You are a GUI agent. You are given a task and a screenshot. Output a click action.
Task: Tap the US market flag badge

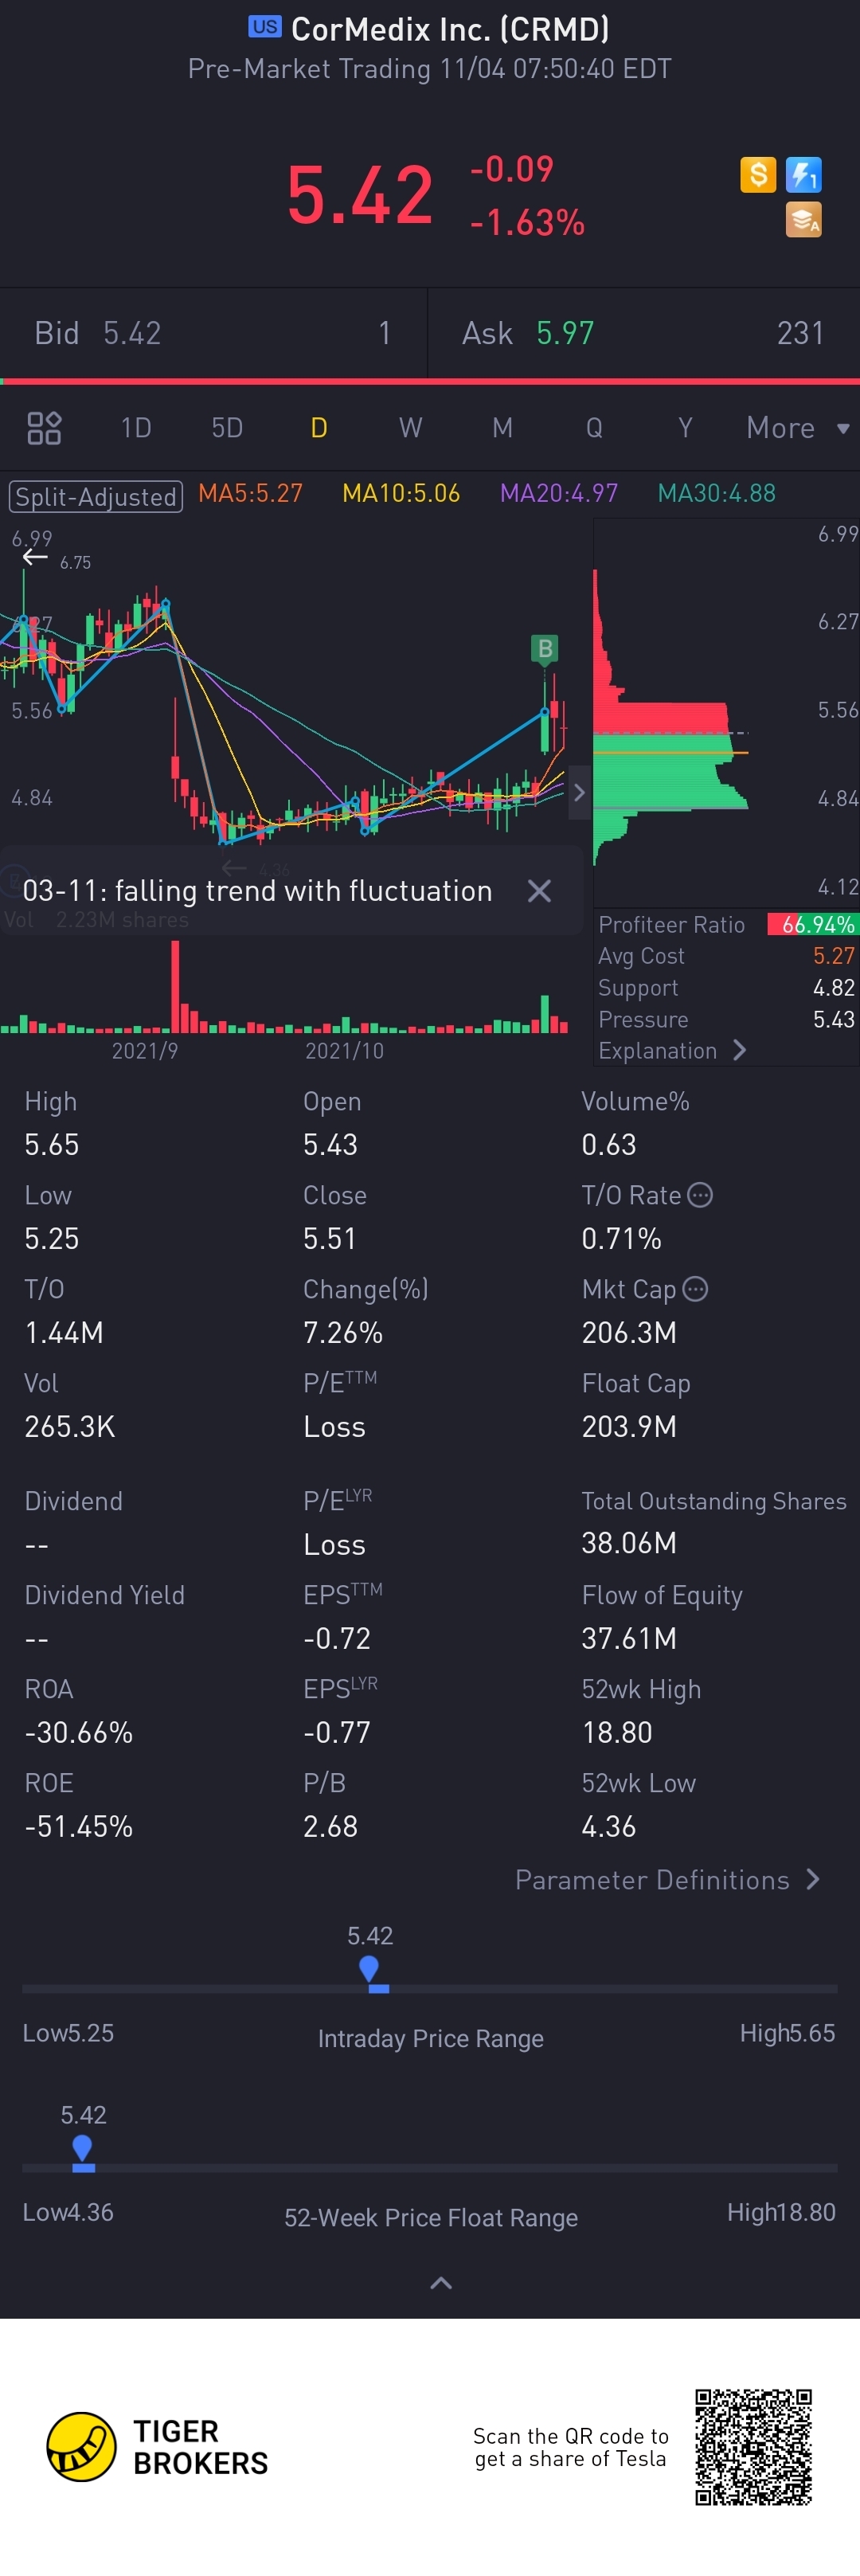(x=265, y=27)
